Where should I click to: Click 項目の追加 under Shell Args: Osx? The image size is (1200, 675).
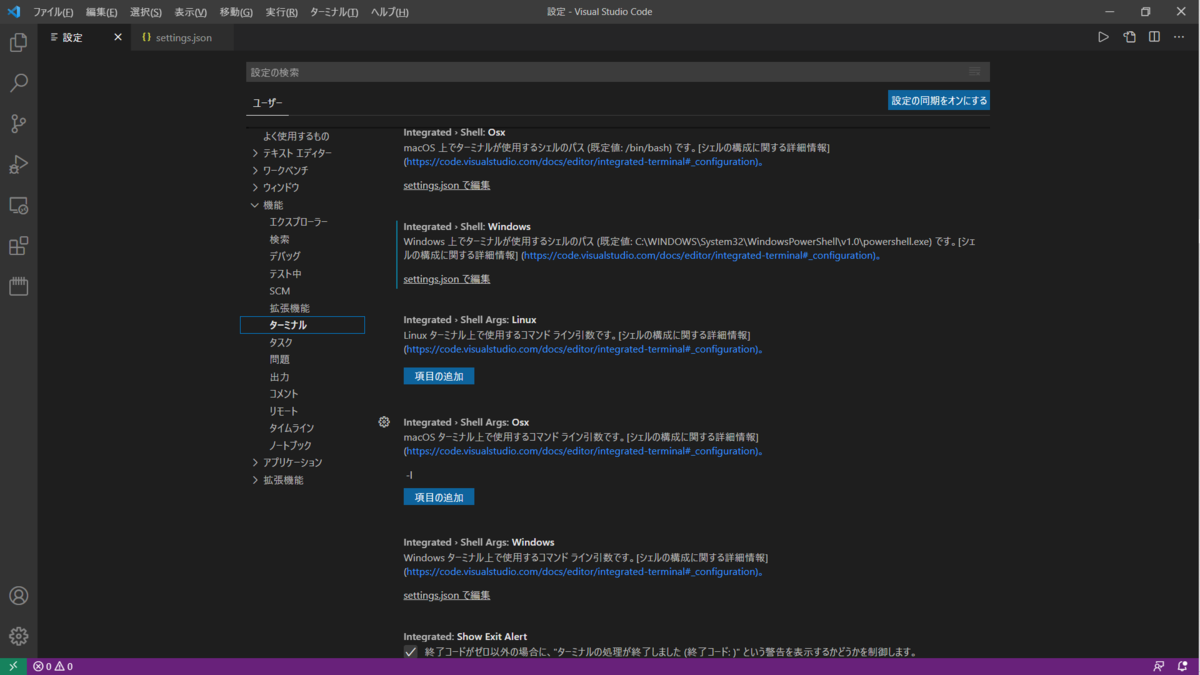pos(439,497)
